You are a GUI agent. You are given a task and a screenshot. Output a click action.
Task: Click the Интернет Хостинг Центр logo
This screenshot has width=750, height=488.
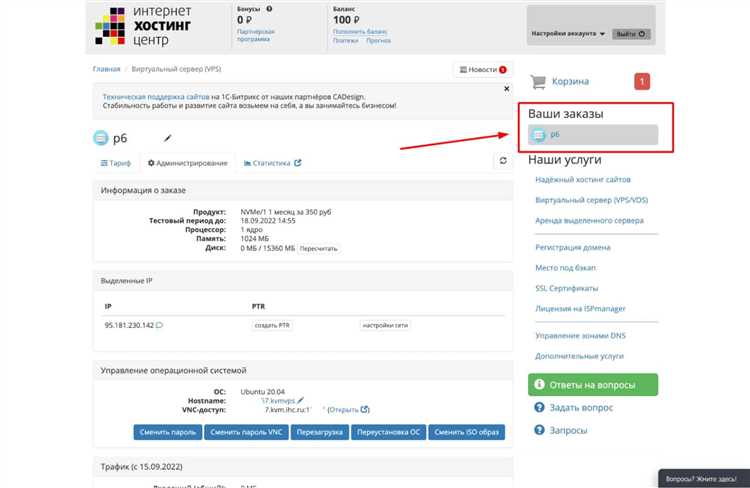tap(143, 26)
